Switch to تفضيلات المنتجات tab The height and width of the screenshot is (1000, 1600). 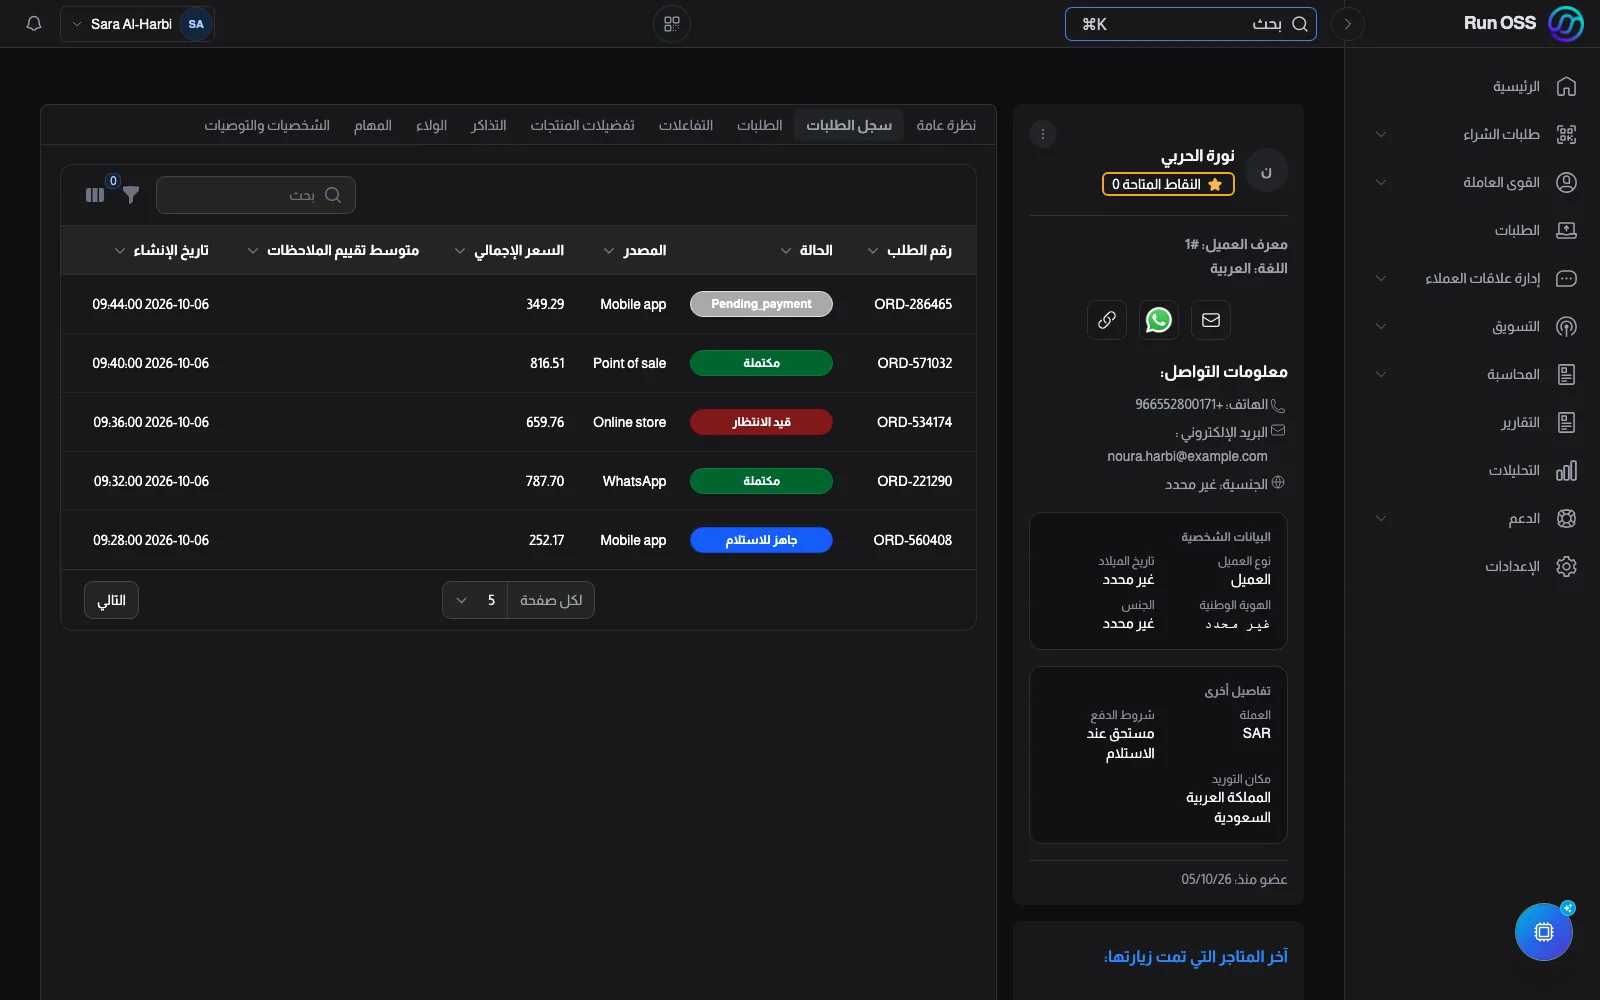point(582,125)
